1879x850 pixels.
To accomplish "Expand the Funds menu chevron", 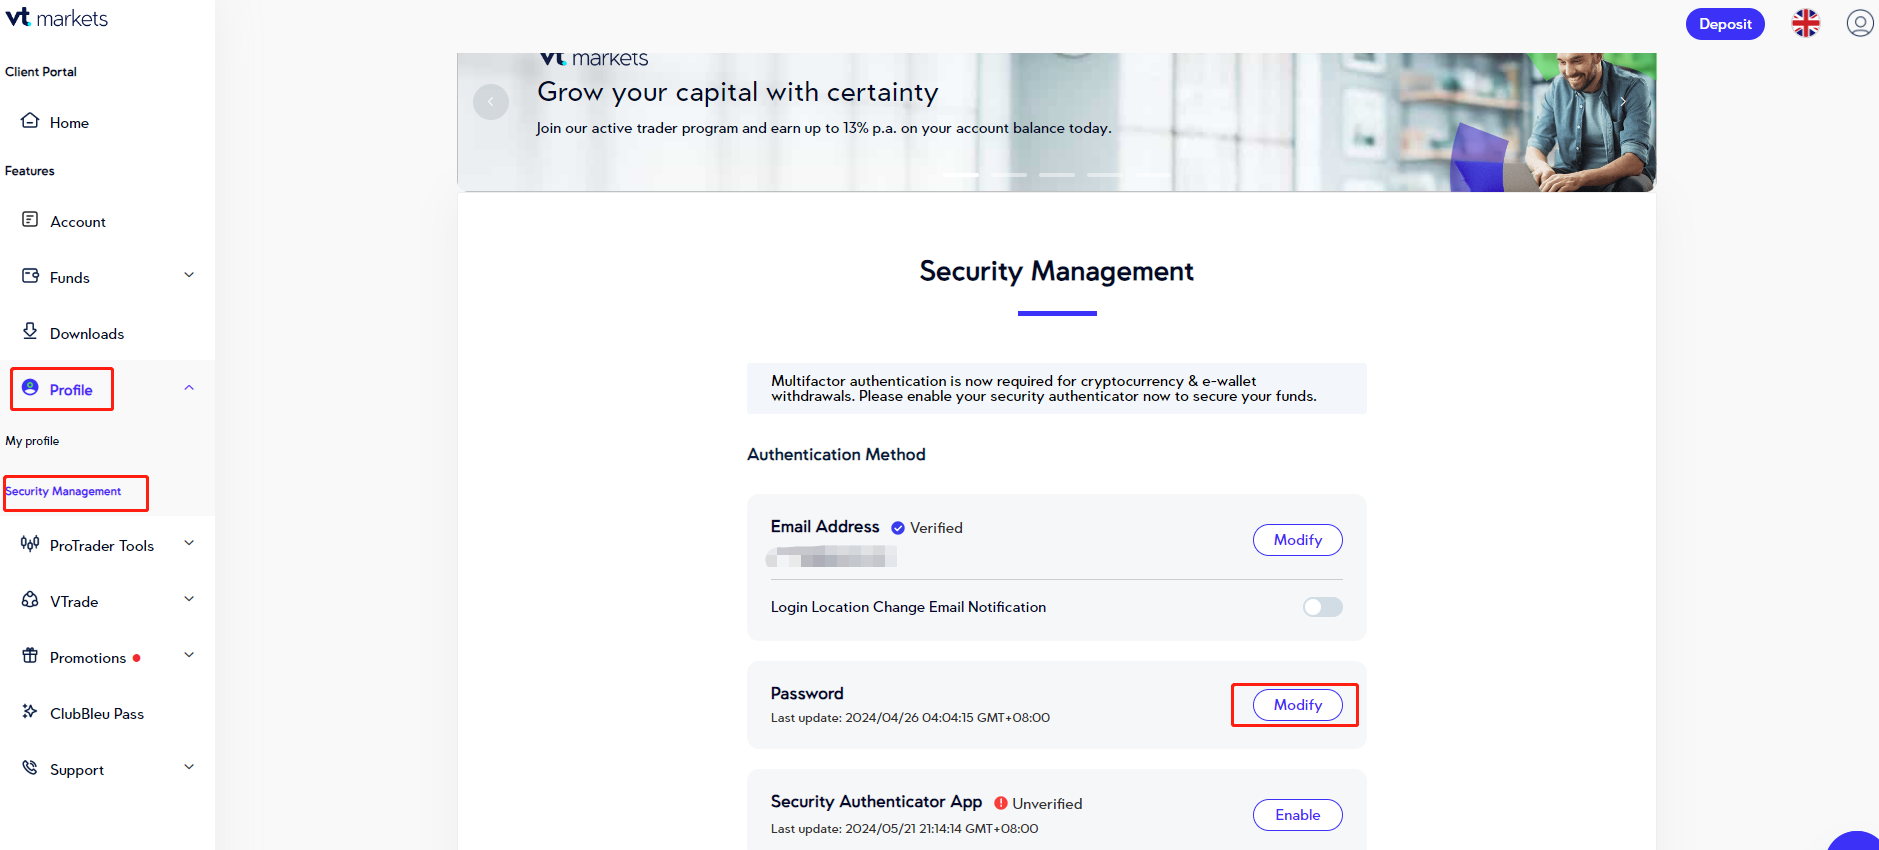I will coord(189,275).
